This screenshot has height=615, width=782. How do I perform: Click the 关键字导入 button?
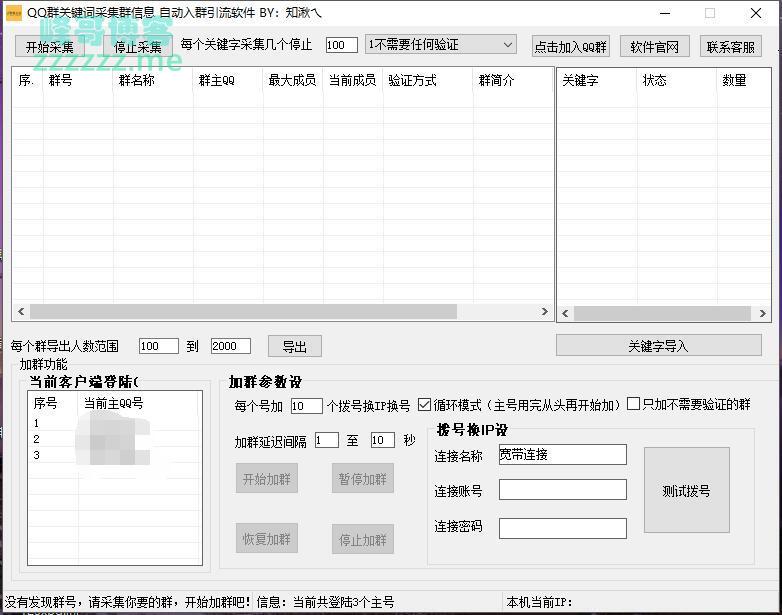(658, 346)
